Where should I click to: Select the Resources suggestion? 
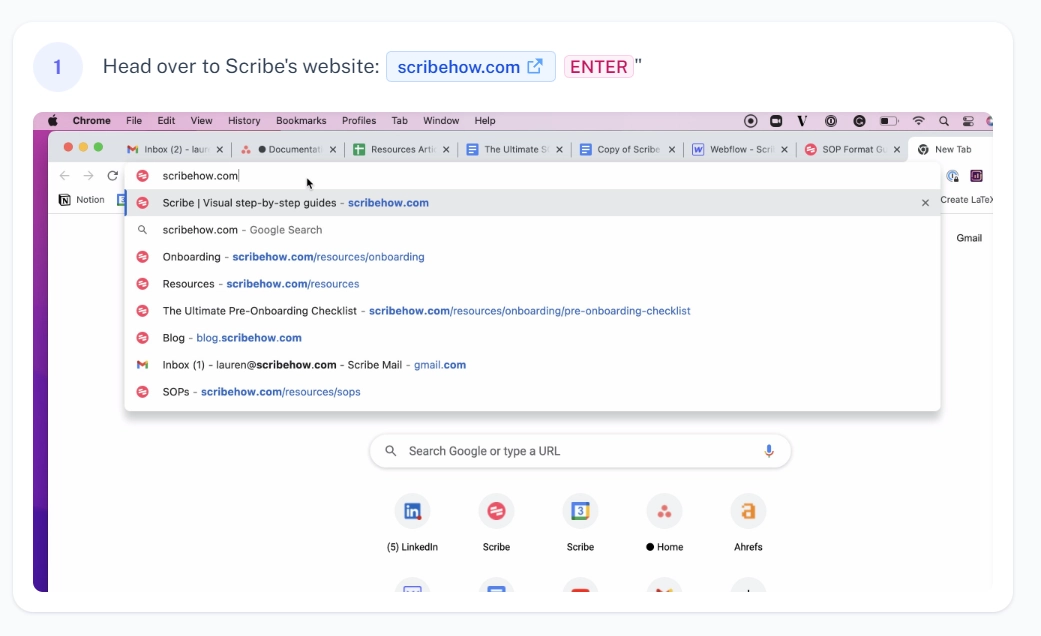pos(532,283)
